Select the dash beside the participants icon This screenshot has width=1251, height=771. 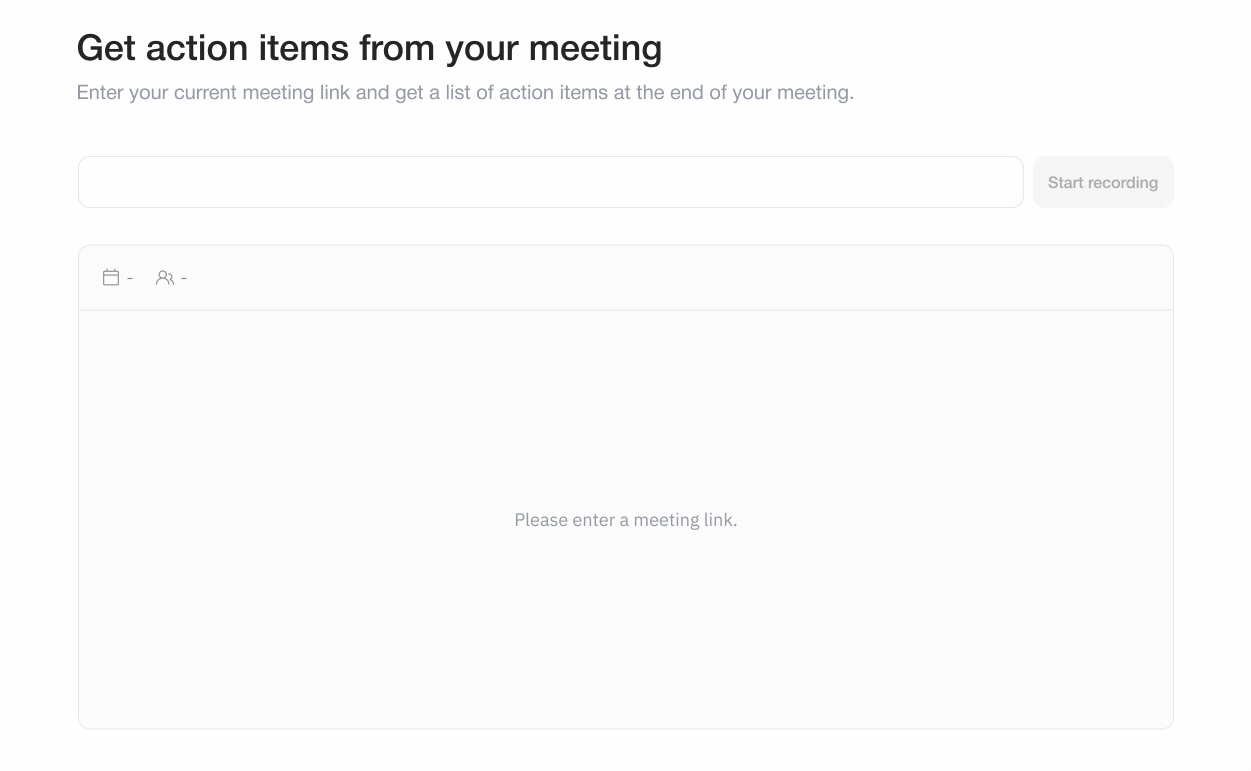point(184,278)
